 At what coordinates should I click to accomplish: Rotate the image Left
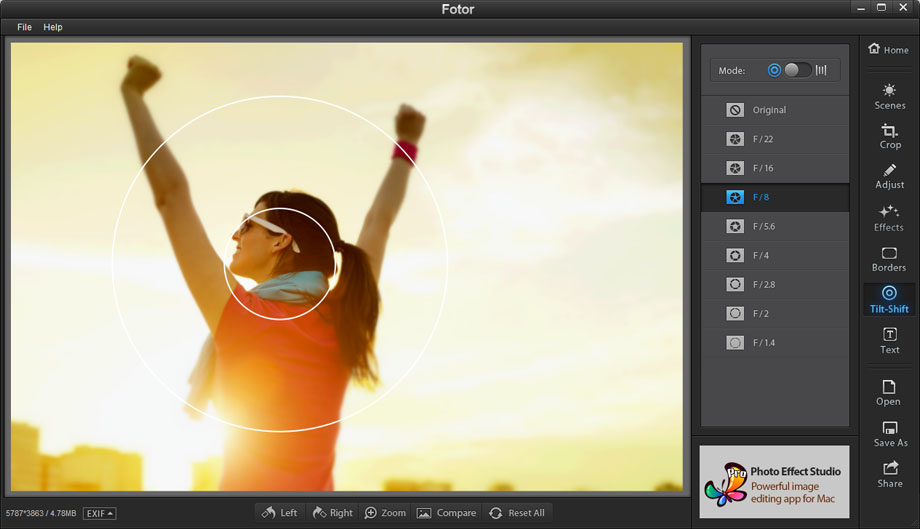279,513
